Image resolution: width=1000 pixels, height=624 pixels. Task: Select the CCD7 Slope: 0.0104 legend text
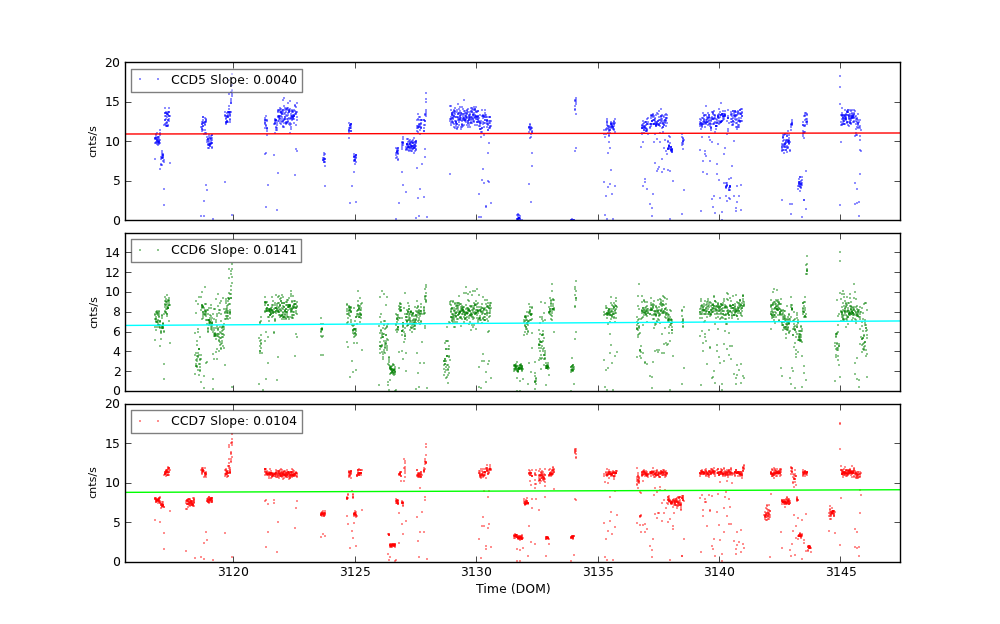coord(233,421)
